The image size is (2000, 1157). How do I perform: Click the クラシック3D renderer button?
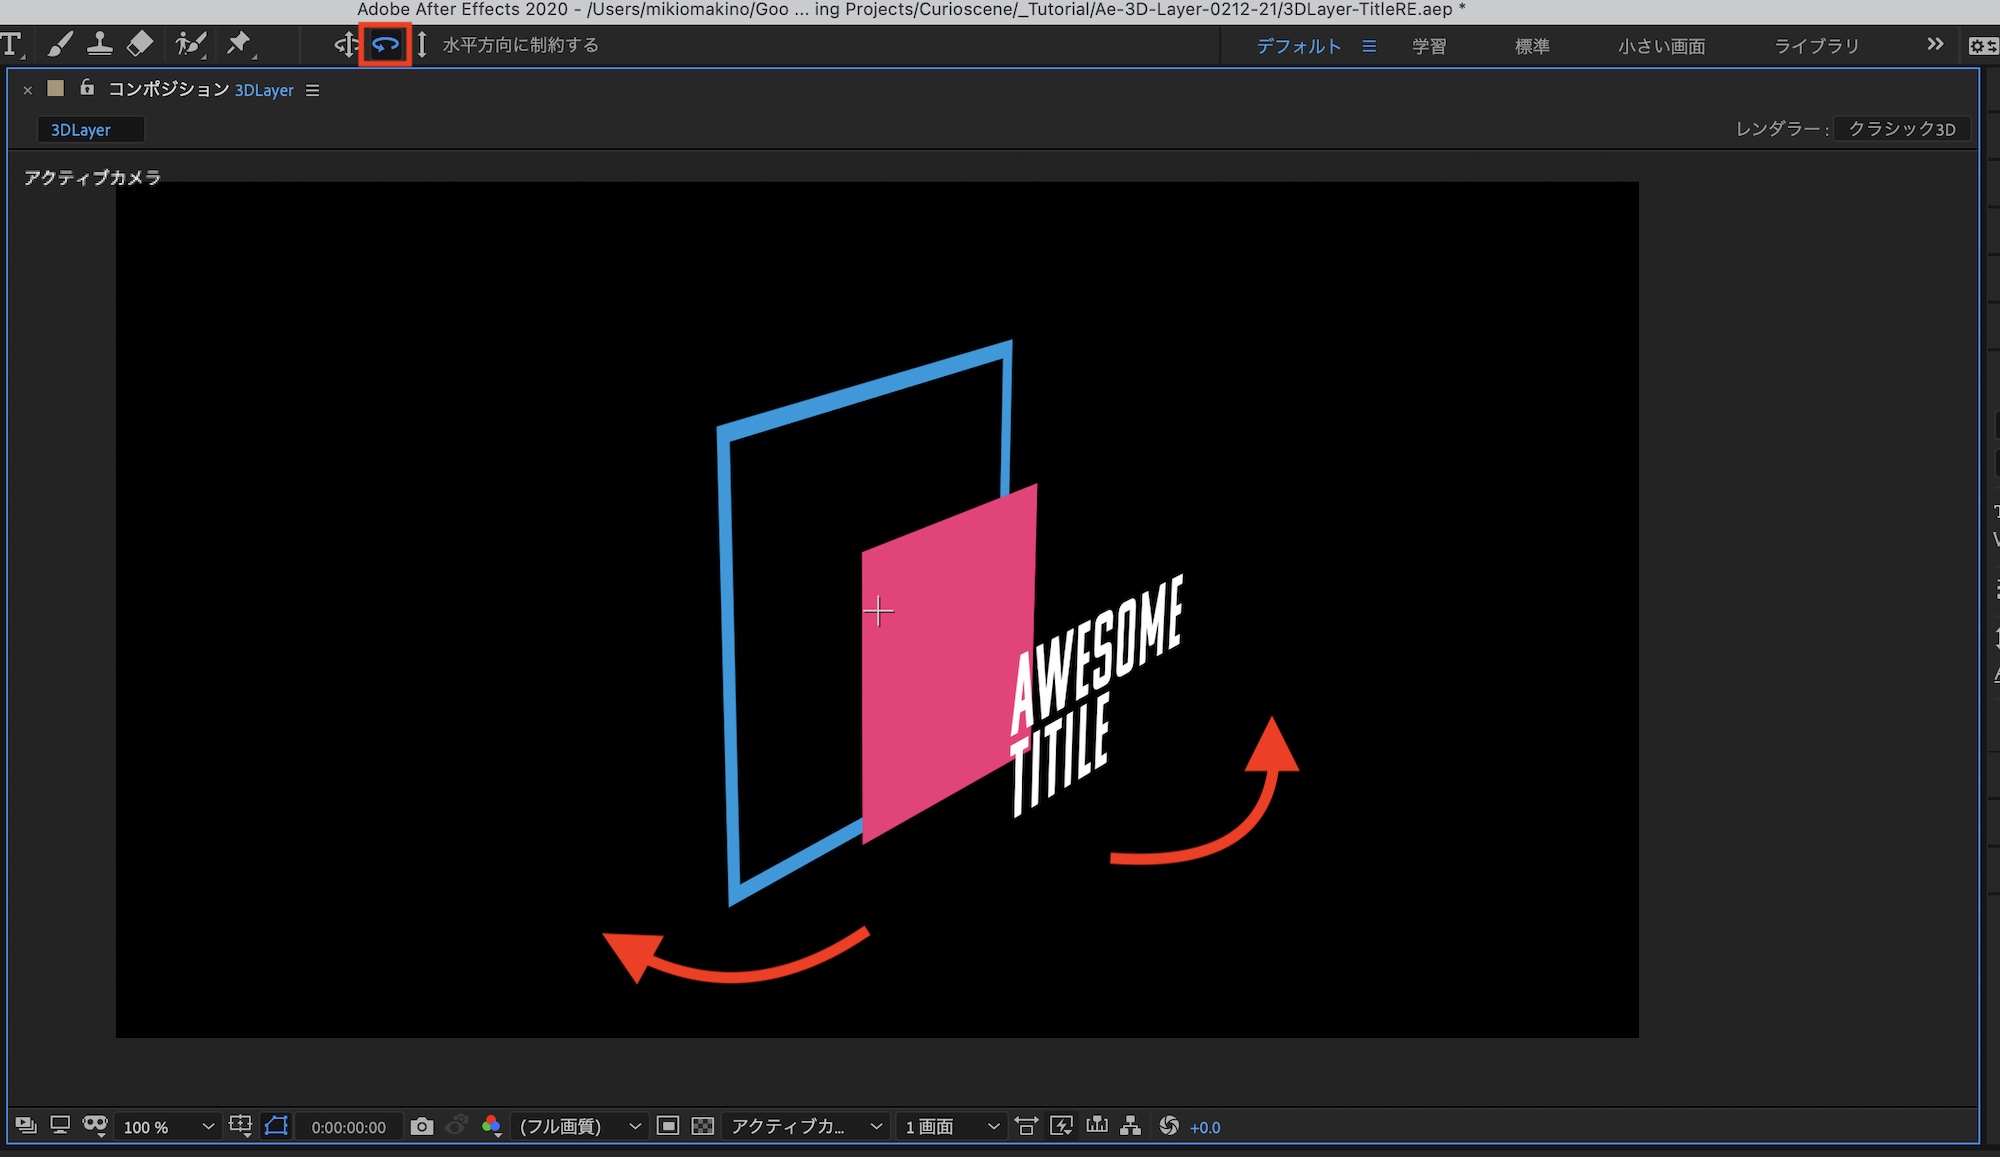point(1901,129)
